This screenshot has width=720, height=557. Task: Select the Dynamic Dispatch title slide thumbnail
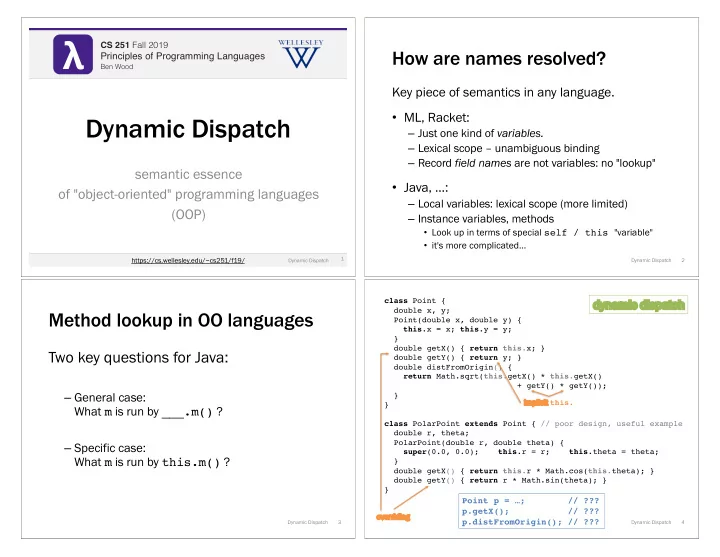[188, 147]
